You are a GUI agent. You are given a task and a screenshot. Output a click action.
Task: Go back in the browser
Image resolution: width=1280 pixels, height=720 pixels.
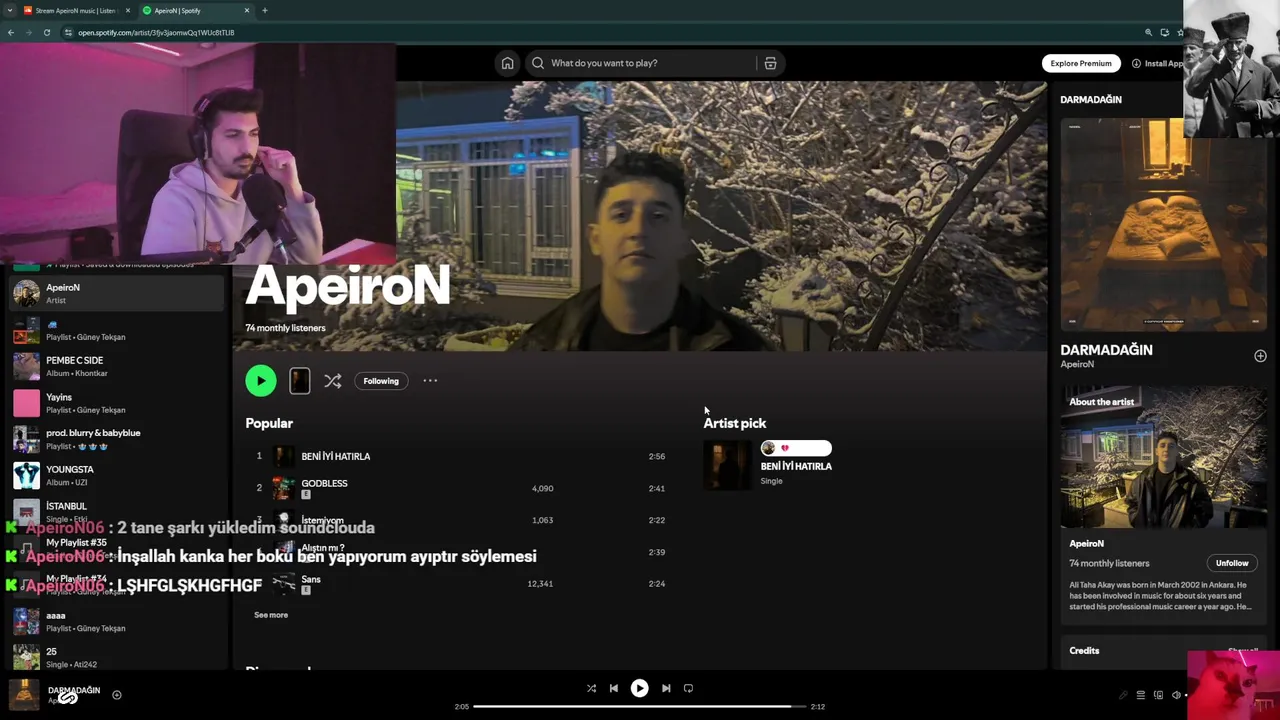coord(10,32)
